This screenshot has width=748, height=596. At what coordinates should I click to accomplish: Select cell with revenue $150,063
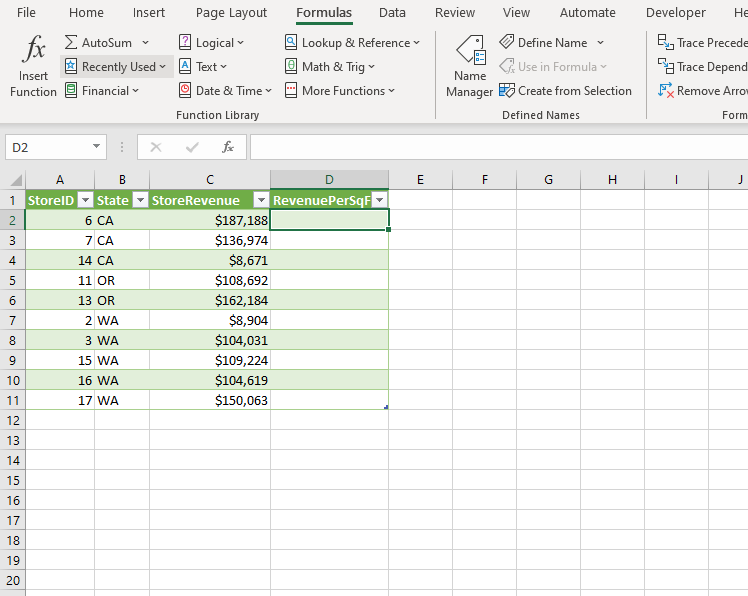pos(210,400)
